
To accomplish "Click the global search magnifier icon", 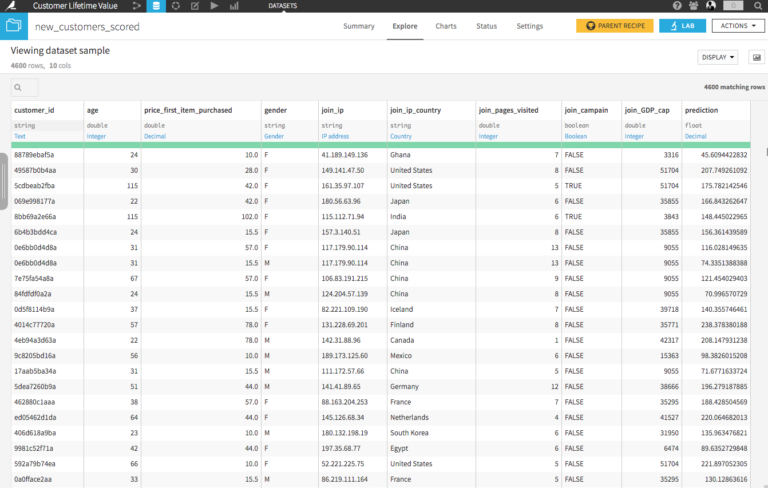I will pyautogui.click(x=757, y=6).
